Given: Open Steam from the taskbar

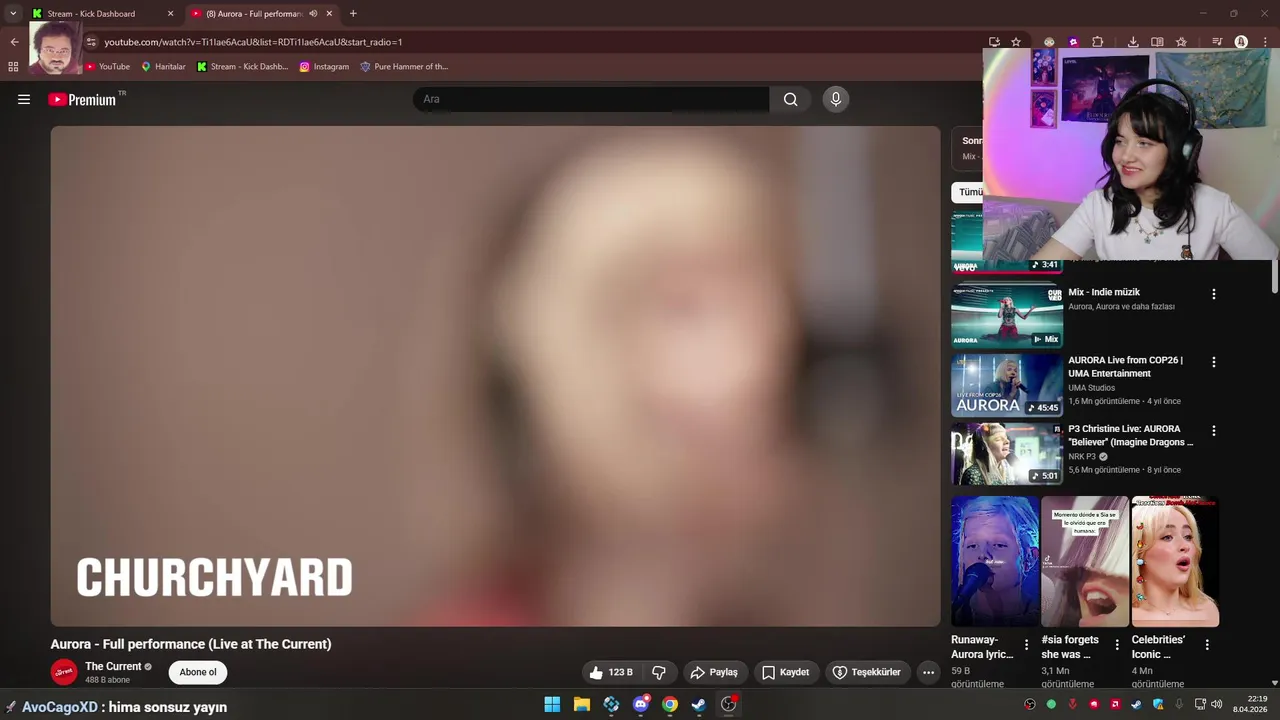Looking at the screenshot, I should click(699, 704).
